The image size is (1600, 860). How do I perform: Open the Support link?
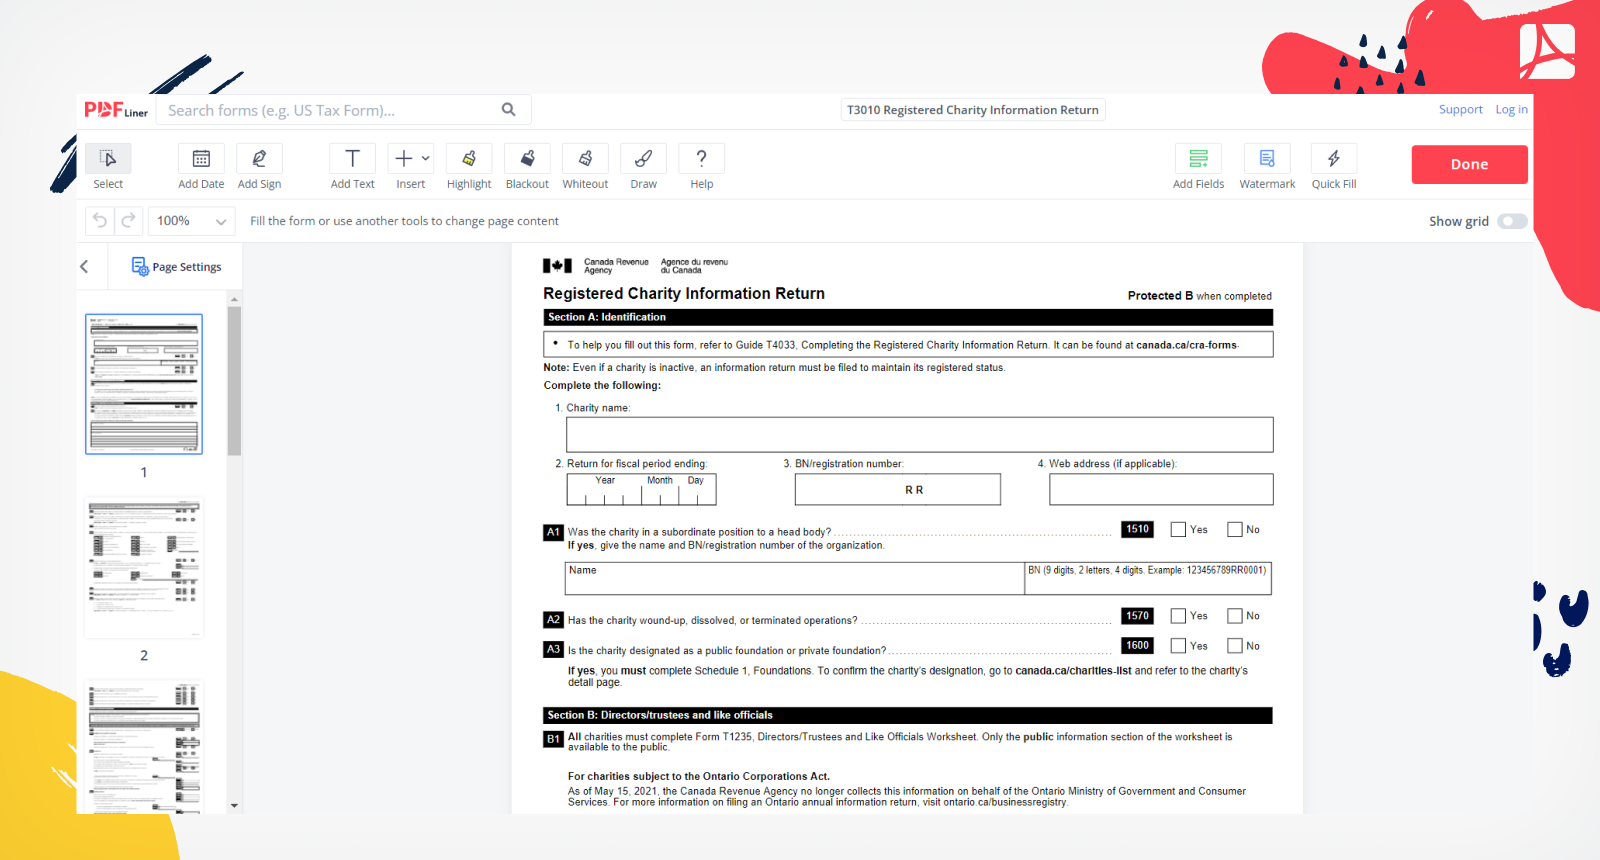(x=1460, y=110)
